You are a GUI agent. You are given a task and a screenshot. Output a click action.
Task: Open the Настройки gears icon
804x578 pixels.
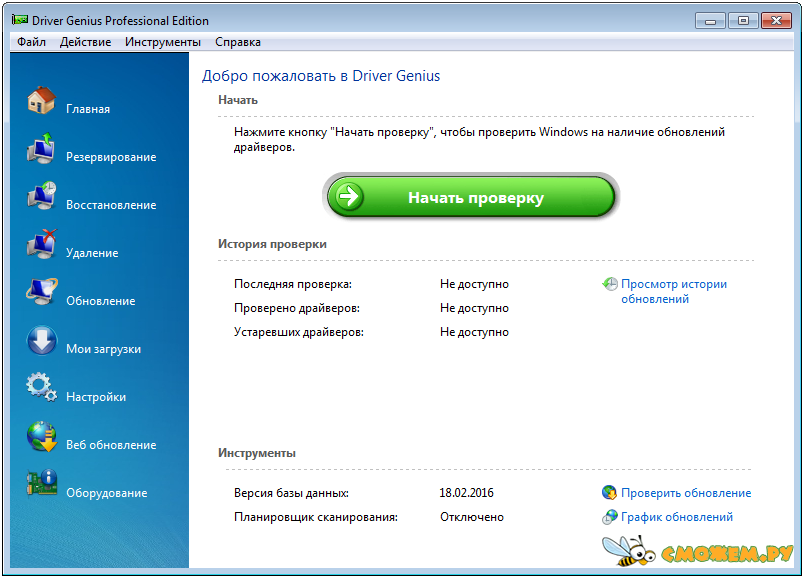(x=42, y=388)
